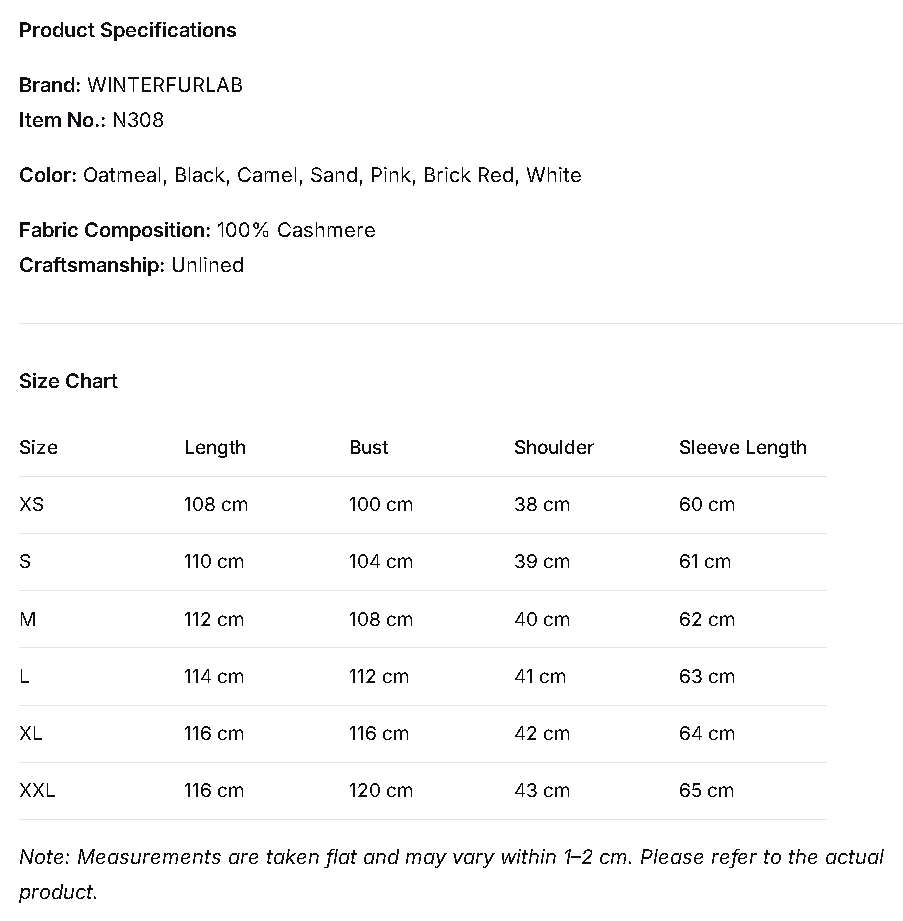Click the Size Chart heading
Viewport: 903px width, 921px height.
[68, 381]
